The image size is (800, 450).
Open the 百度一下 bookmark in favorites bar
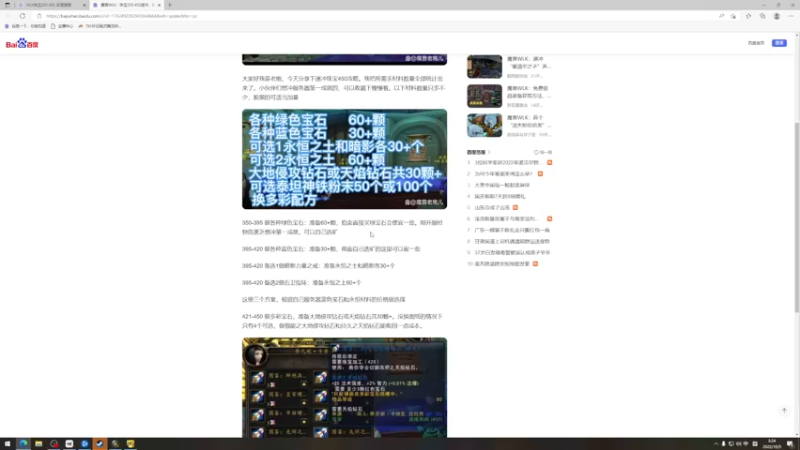(x=25, y=26)
